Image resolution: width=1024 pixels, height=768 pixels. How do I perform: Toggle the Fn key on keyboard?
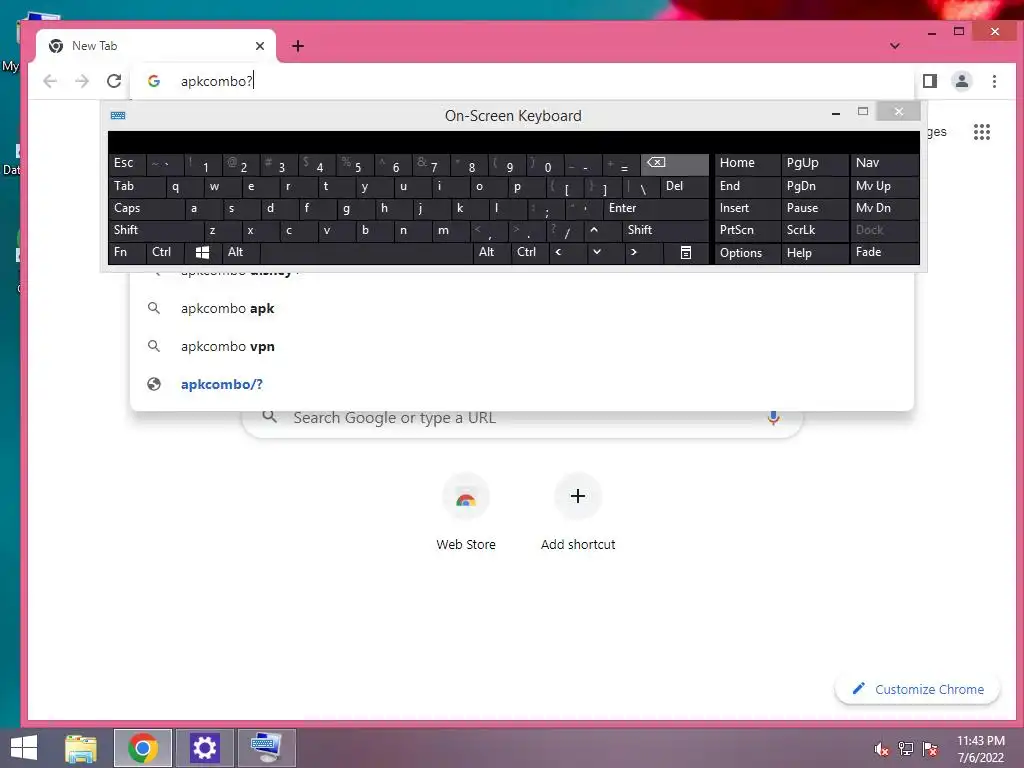(127, 252)
